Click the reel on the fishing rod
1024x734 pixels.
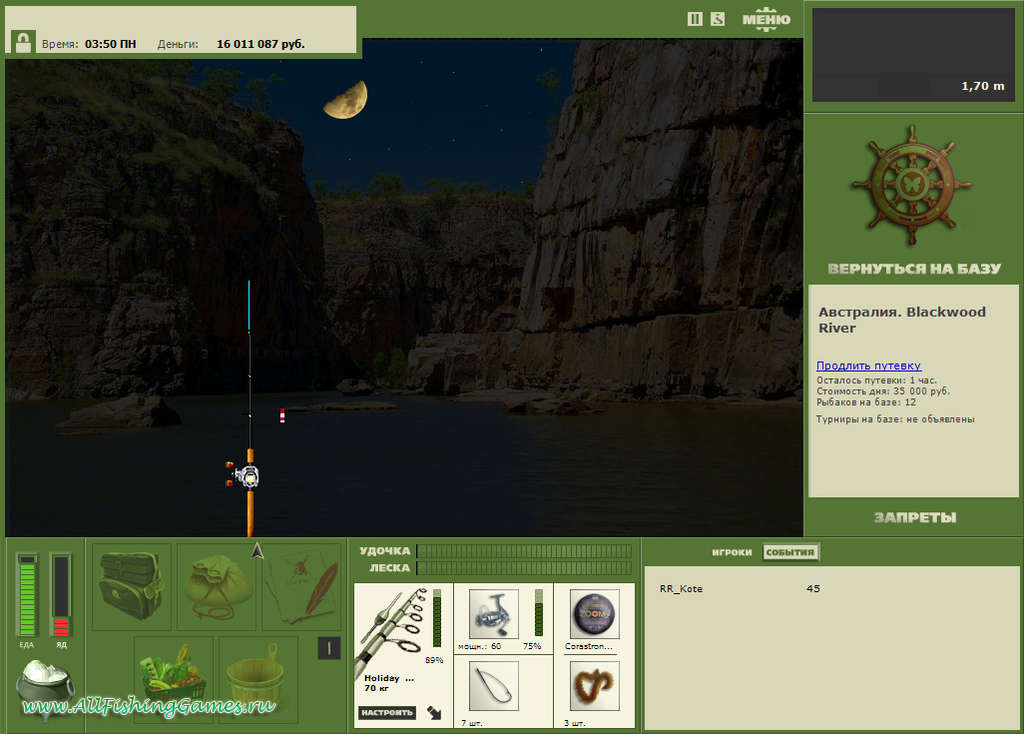tap(244, 474)
